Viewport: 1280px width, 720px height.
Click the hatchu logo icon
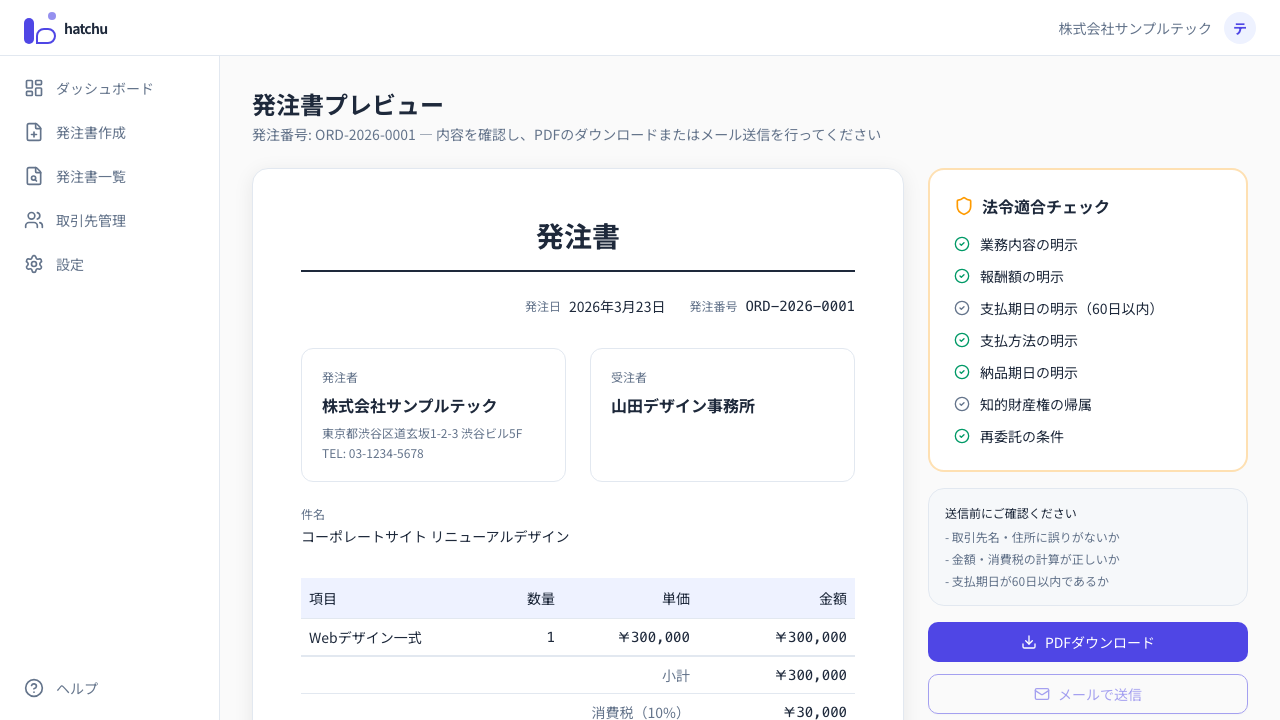[40, 28]
